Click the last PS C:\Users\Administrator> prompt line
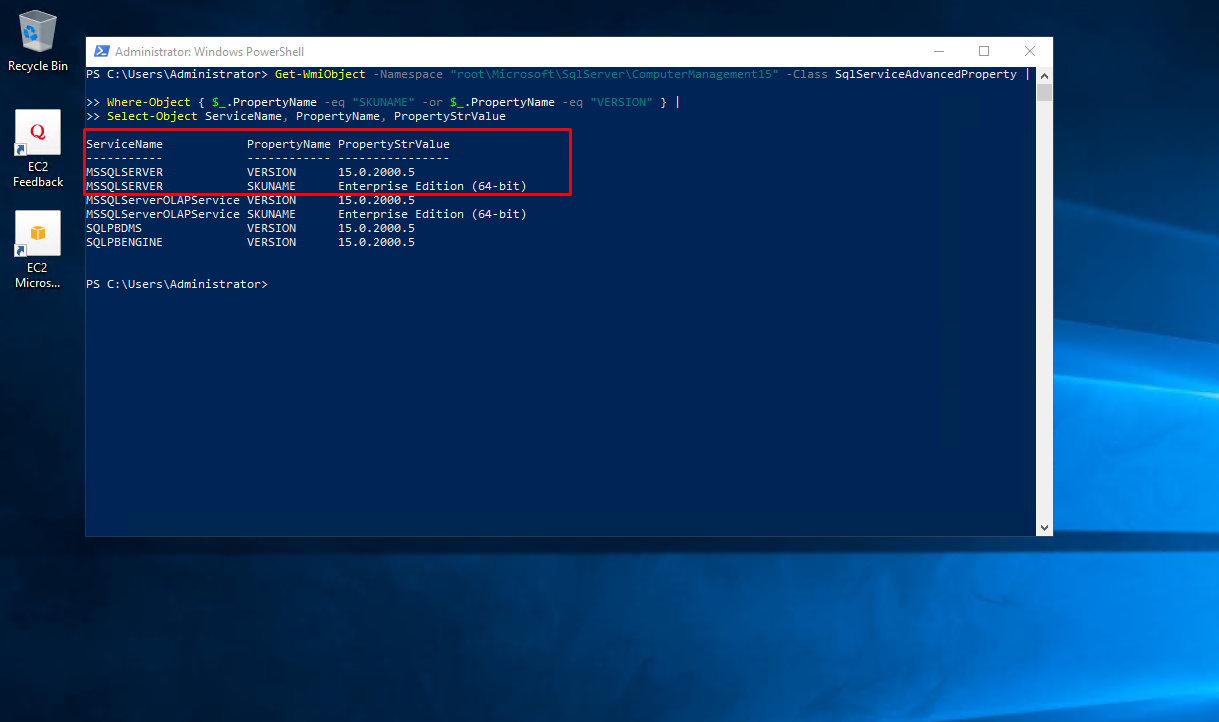1219x722 pixels. (x=177, y=284)
